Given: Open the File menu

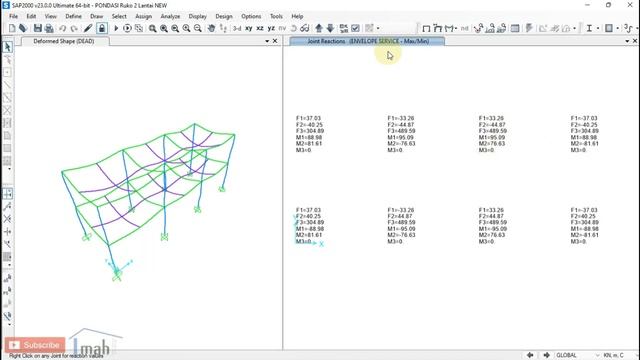Looking at the screenshot, I should click(13, 16).
